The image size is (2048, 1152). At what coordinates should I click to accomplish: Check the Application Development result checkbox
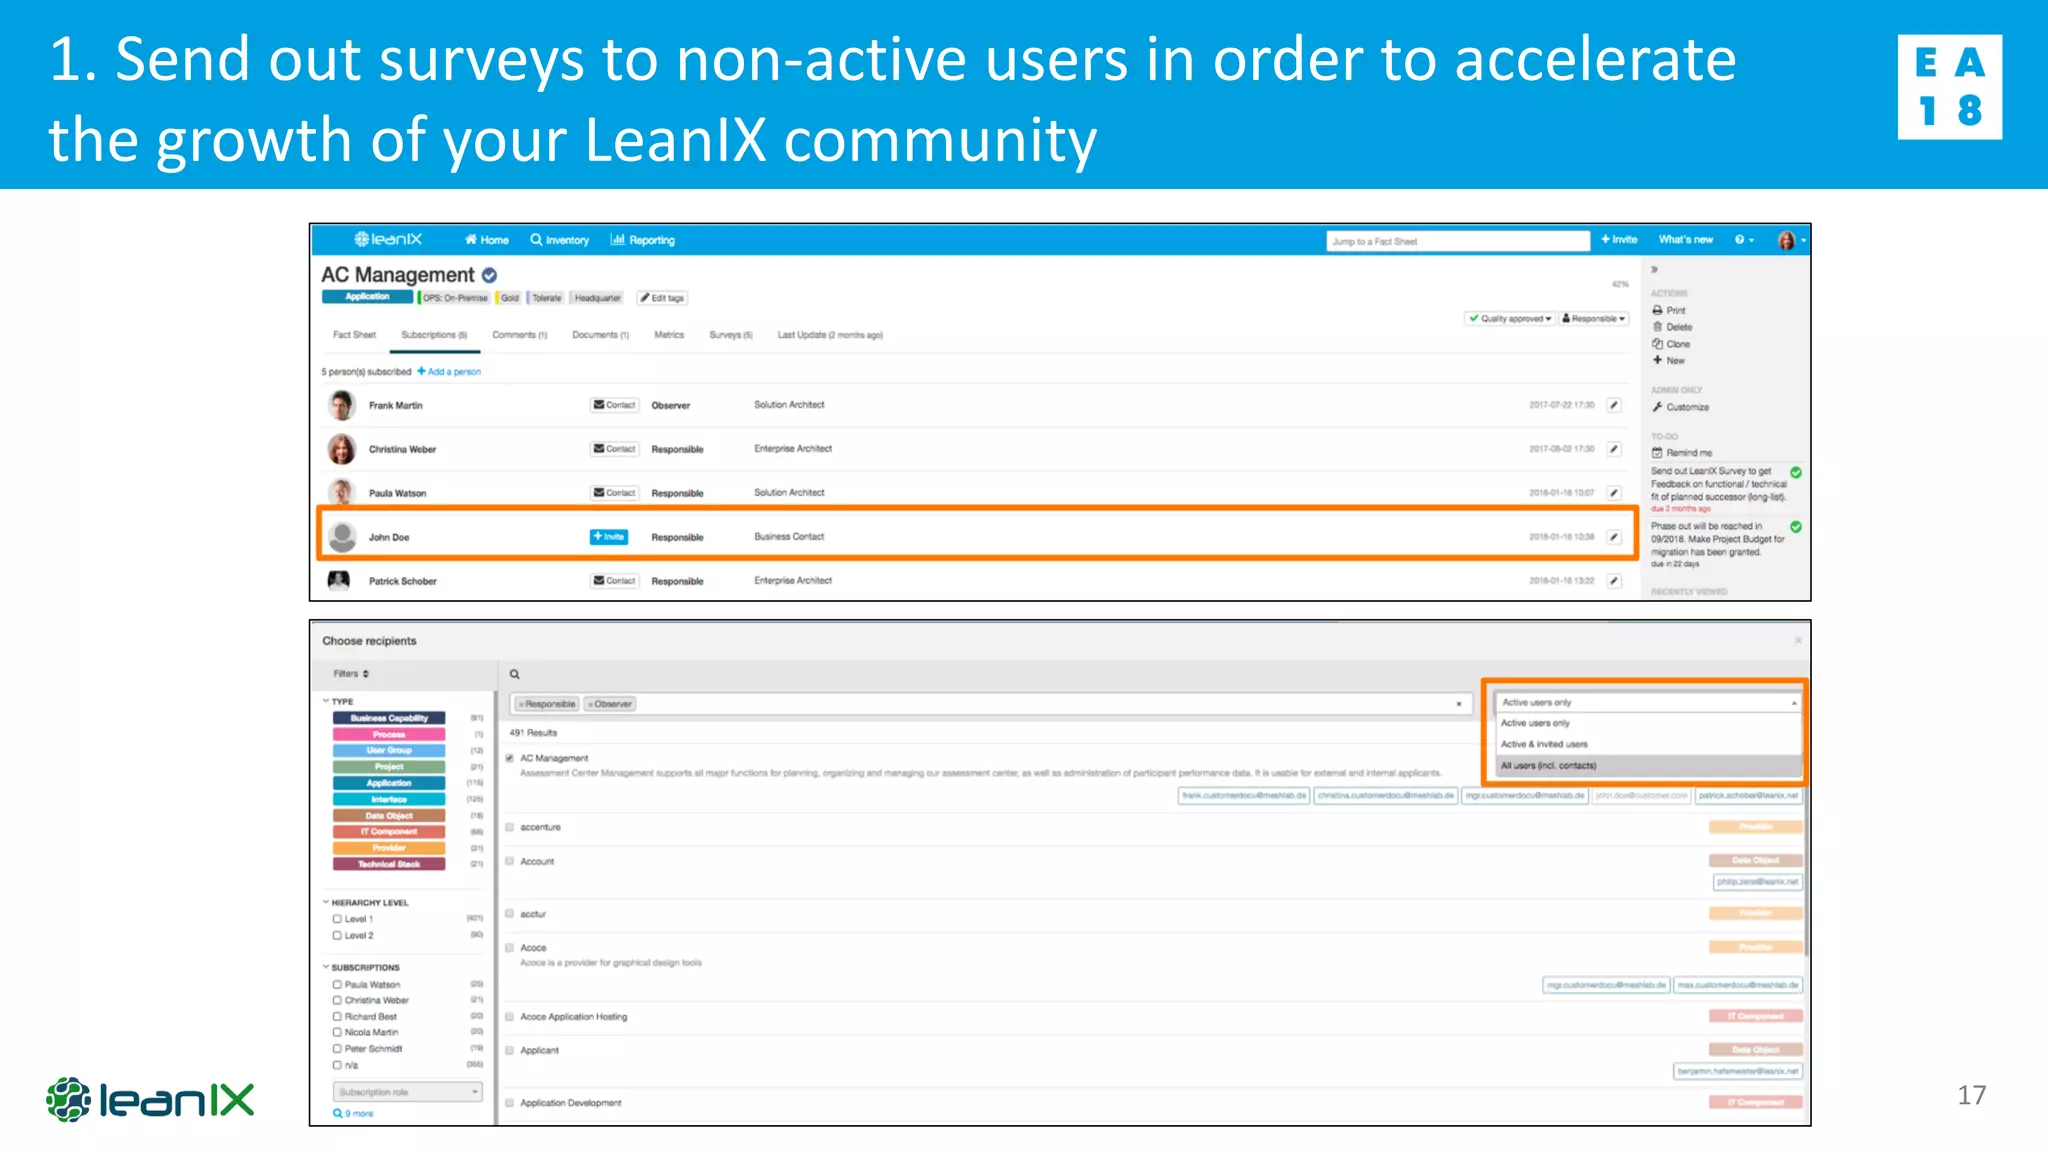(x=510, y=1103)
